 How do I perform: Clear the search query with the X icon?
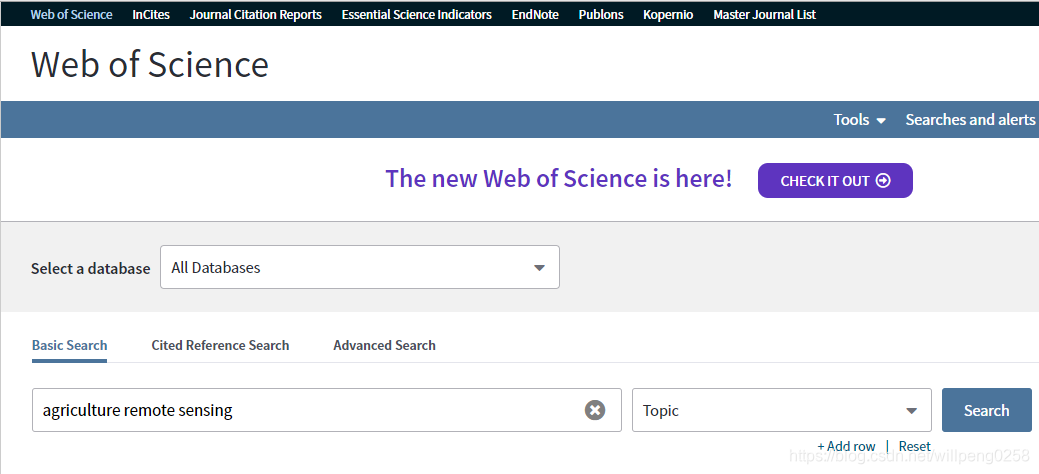point(595,410)
